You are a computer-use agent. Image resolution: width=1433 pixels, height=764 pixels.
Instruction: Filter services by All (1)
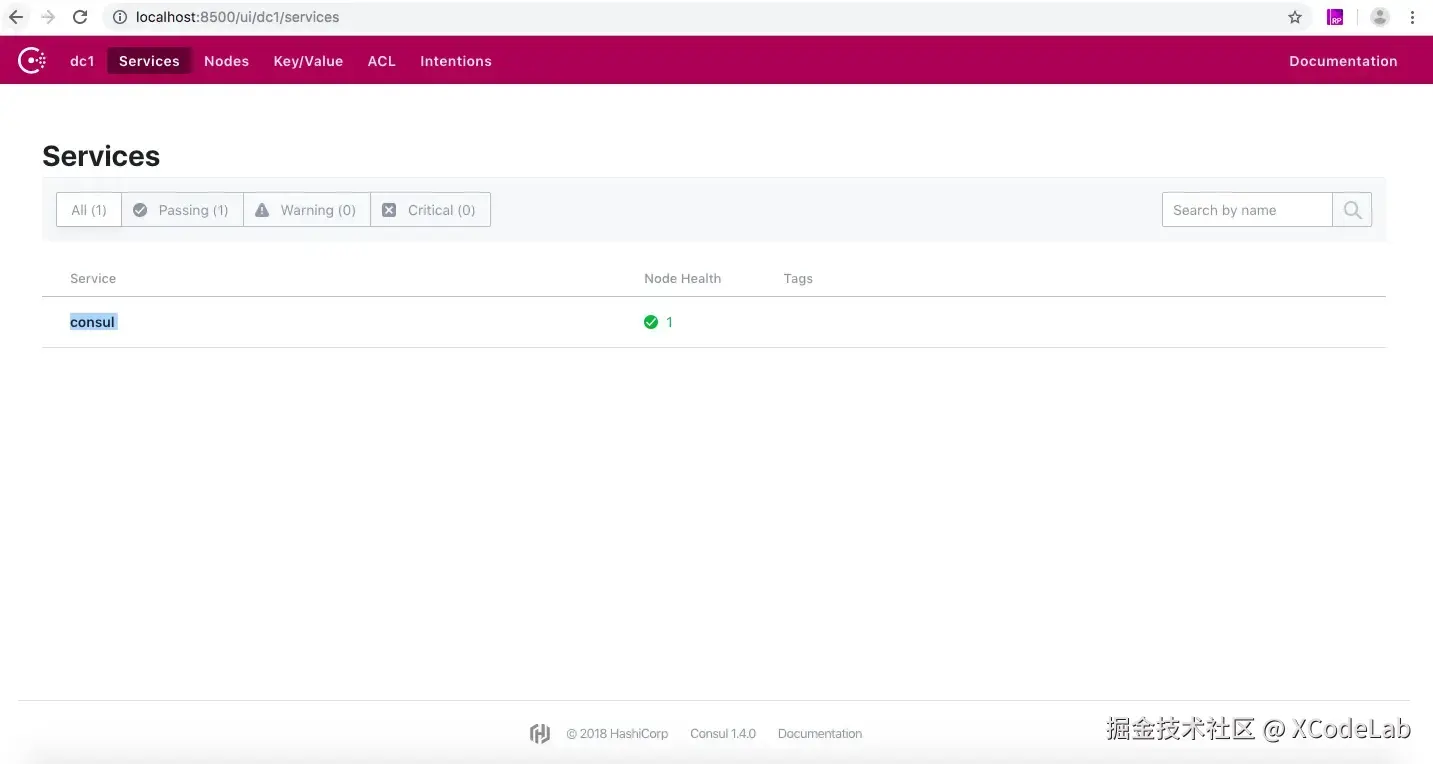coord(89,210)
